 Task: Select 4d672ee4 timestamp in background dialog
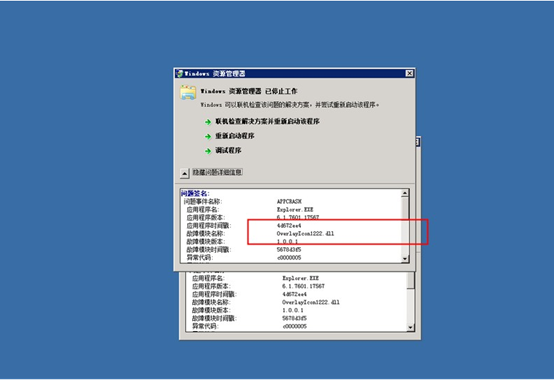(x=294, y=295)
